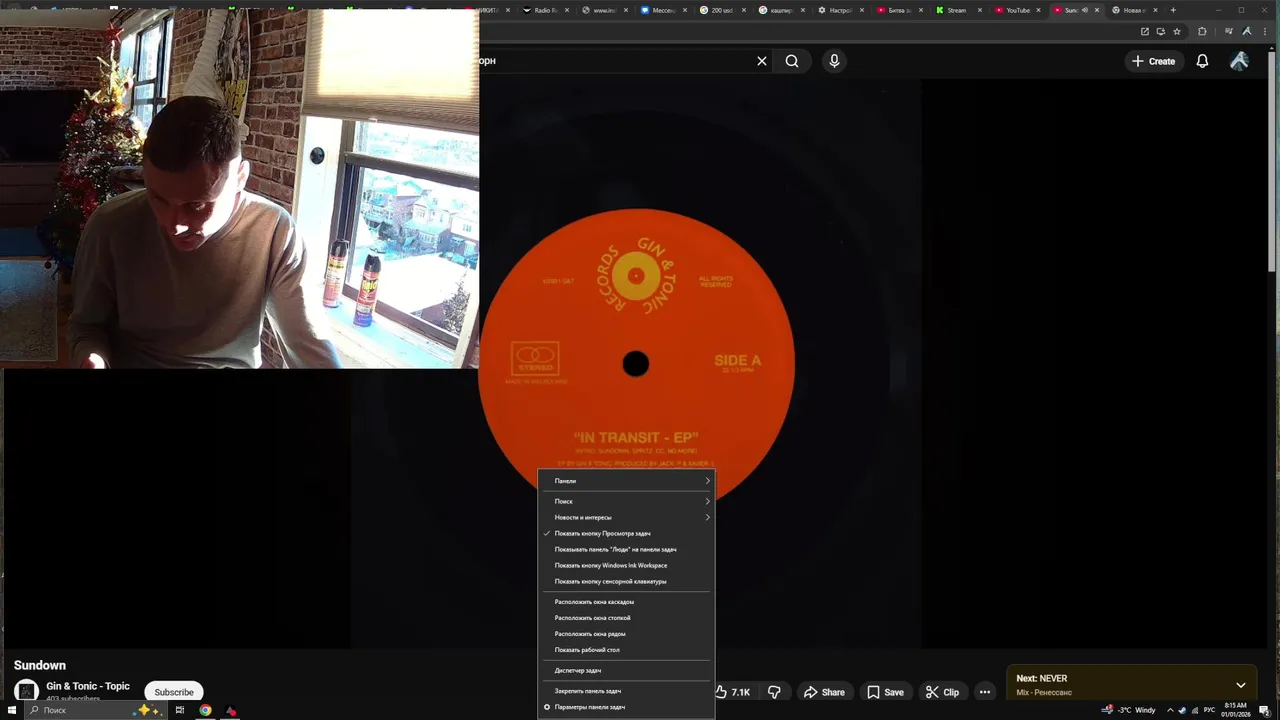Viewport: 1280px width, 720px height.
Task: Select Показать рабочий стол
Action: tap(627, 650)
